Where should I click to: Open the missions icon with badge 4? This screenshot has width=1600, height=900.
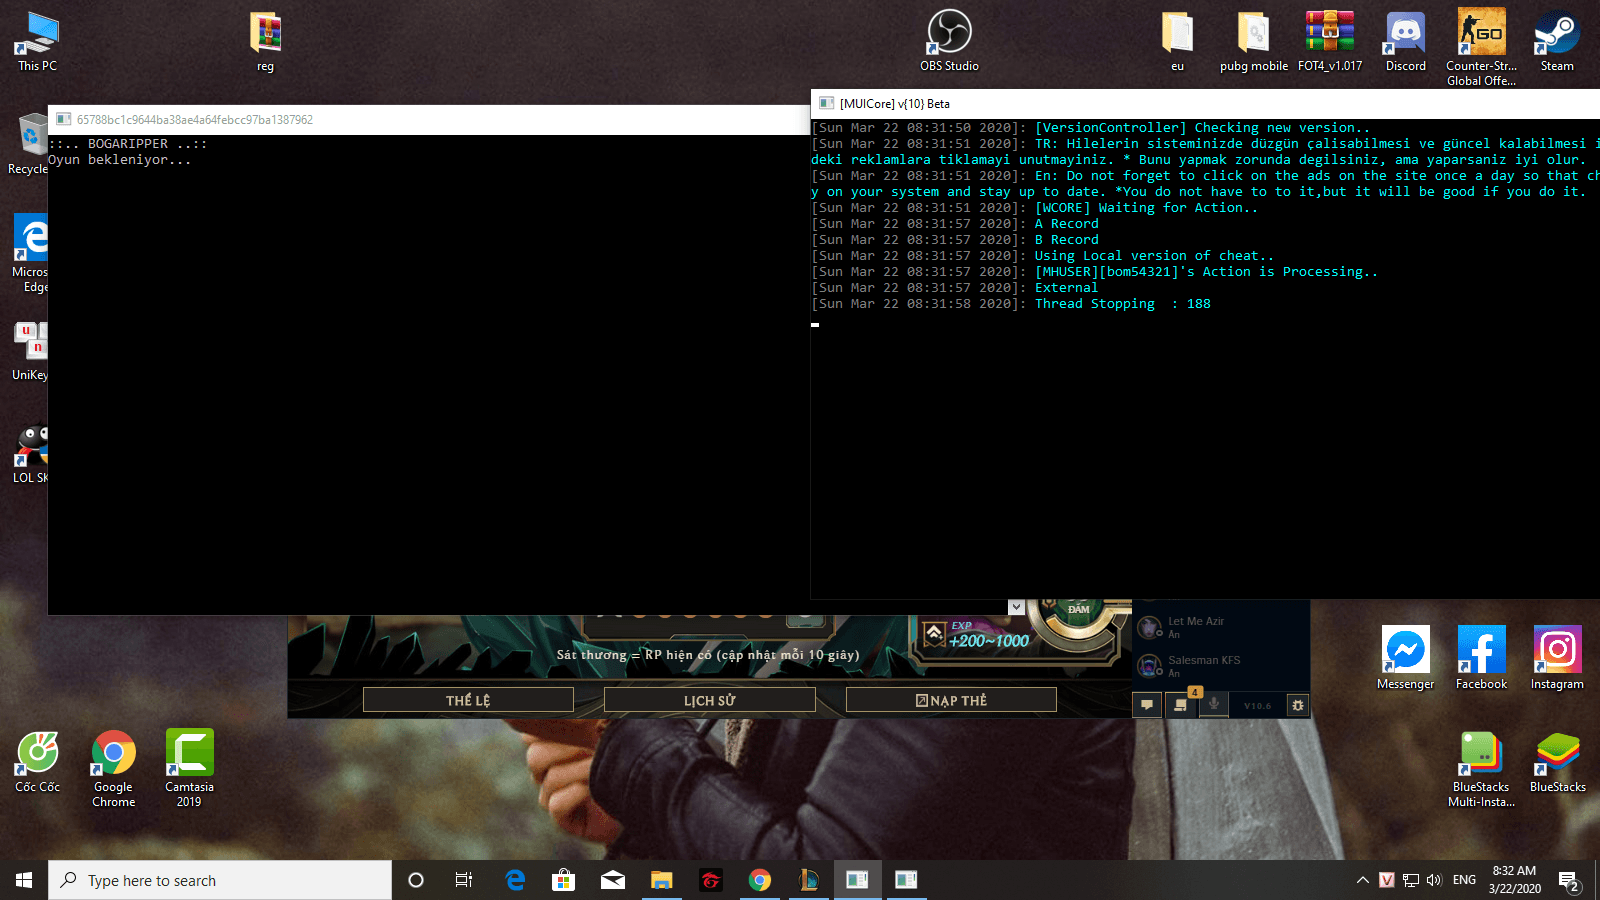pyautogui.click(x=1181, y=705)
